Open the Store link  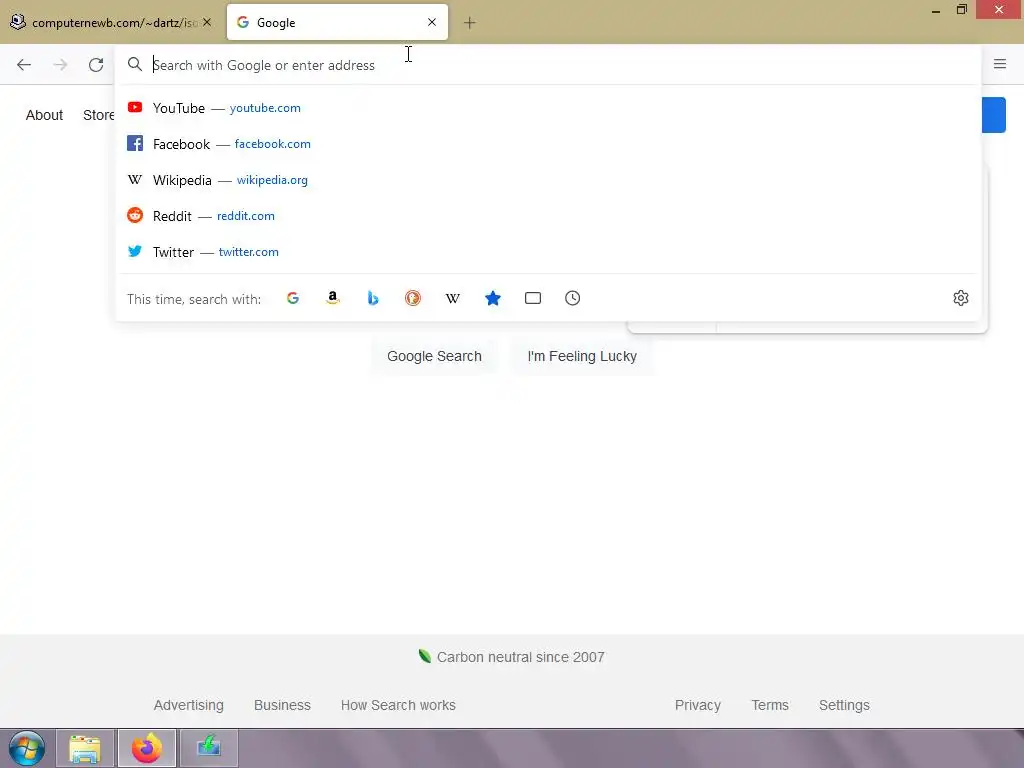[x=99, y=115]
